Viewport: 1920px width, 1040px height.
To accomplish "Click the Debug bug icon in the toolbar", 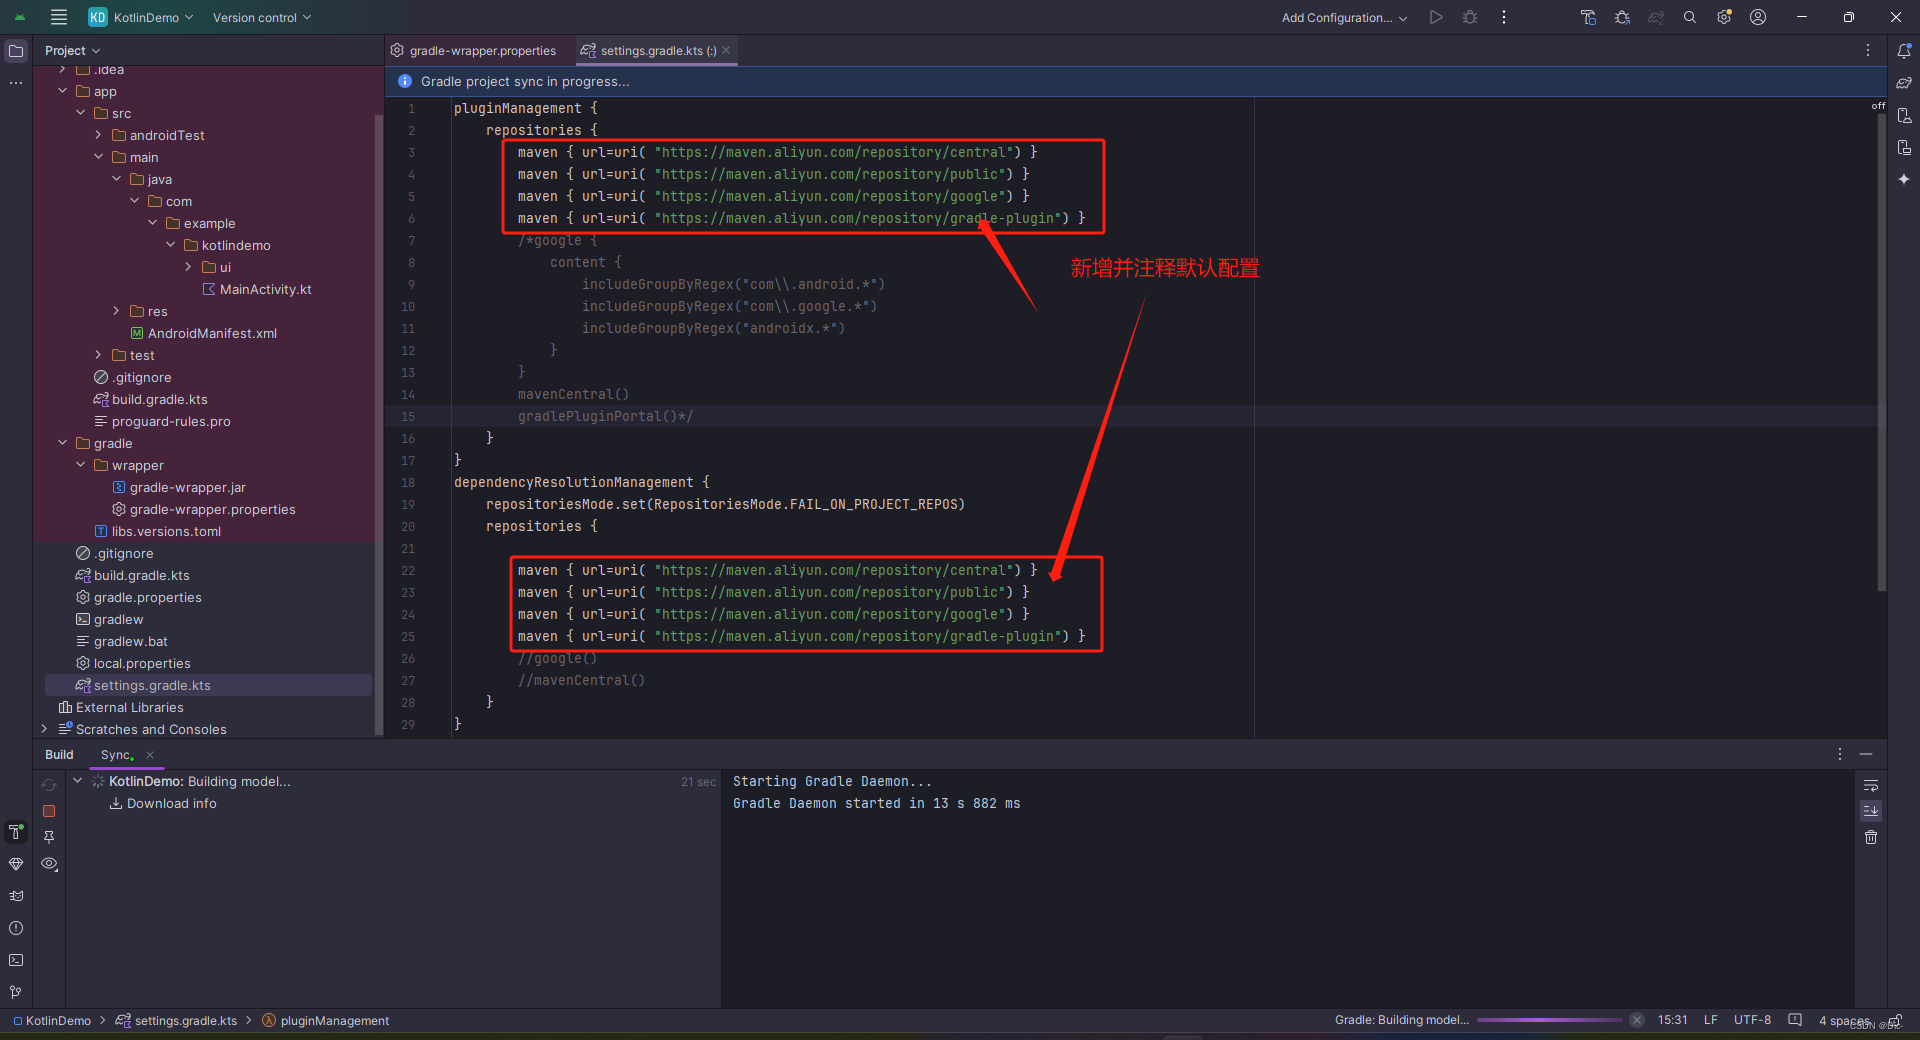I will [1470, 17].
